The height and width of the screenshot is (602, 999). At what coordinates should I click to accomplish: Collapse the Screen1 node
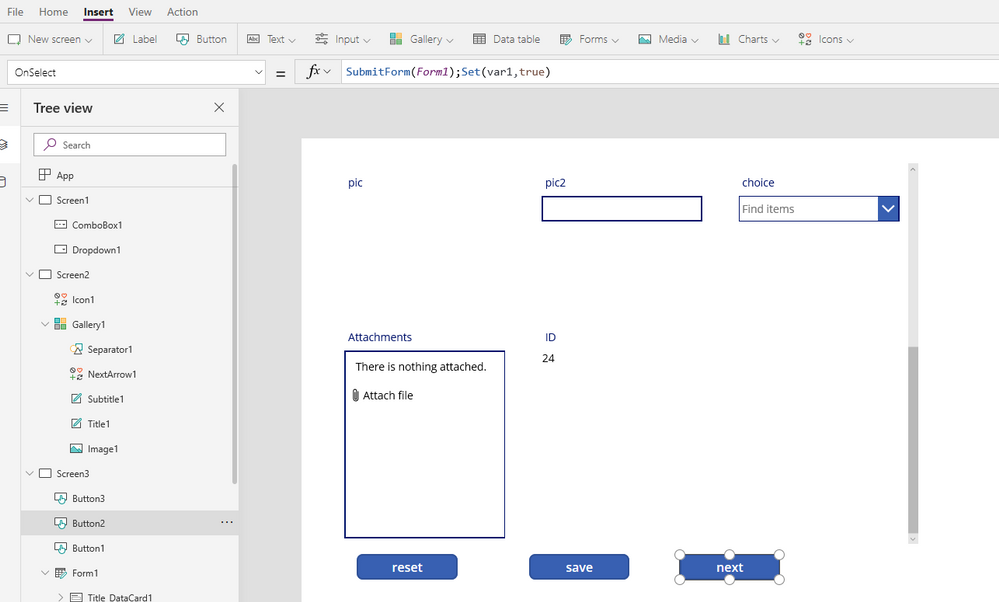pyautogui.click(x=29, y=200)
